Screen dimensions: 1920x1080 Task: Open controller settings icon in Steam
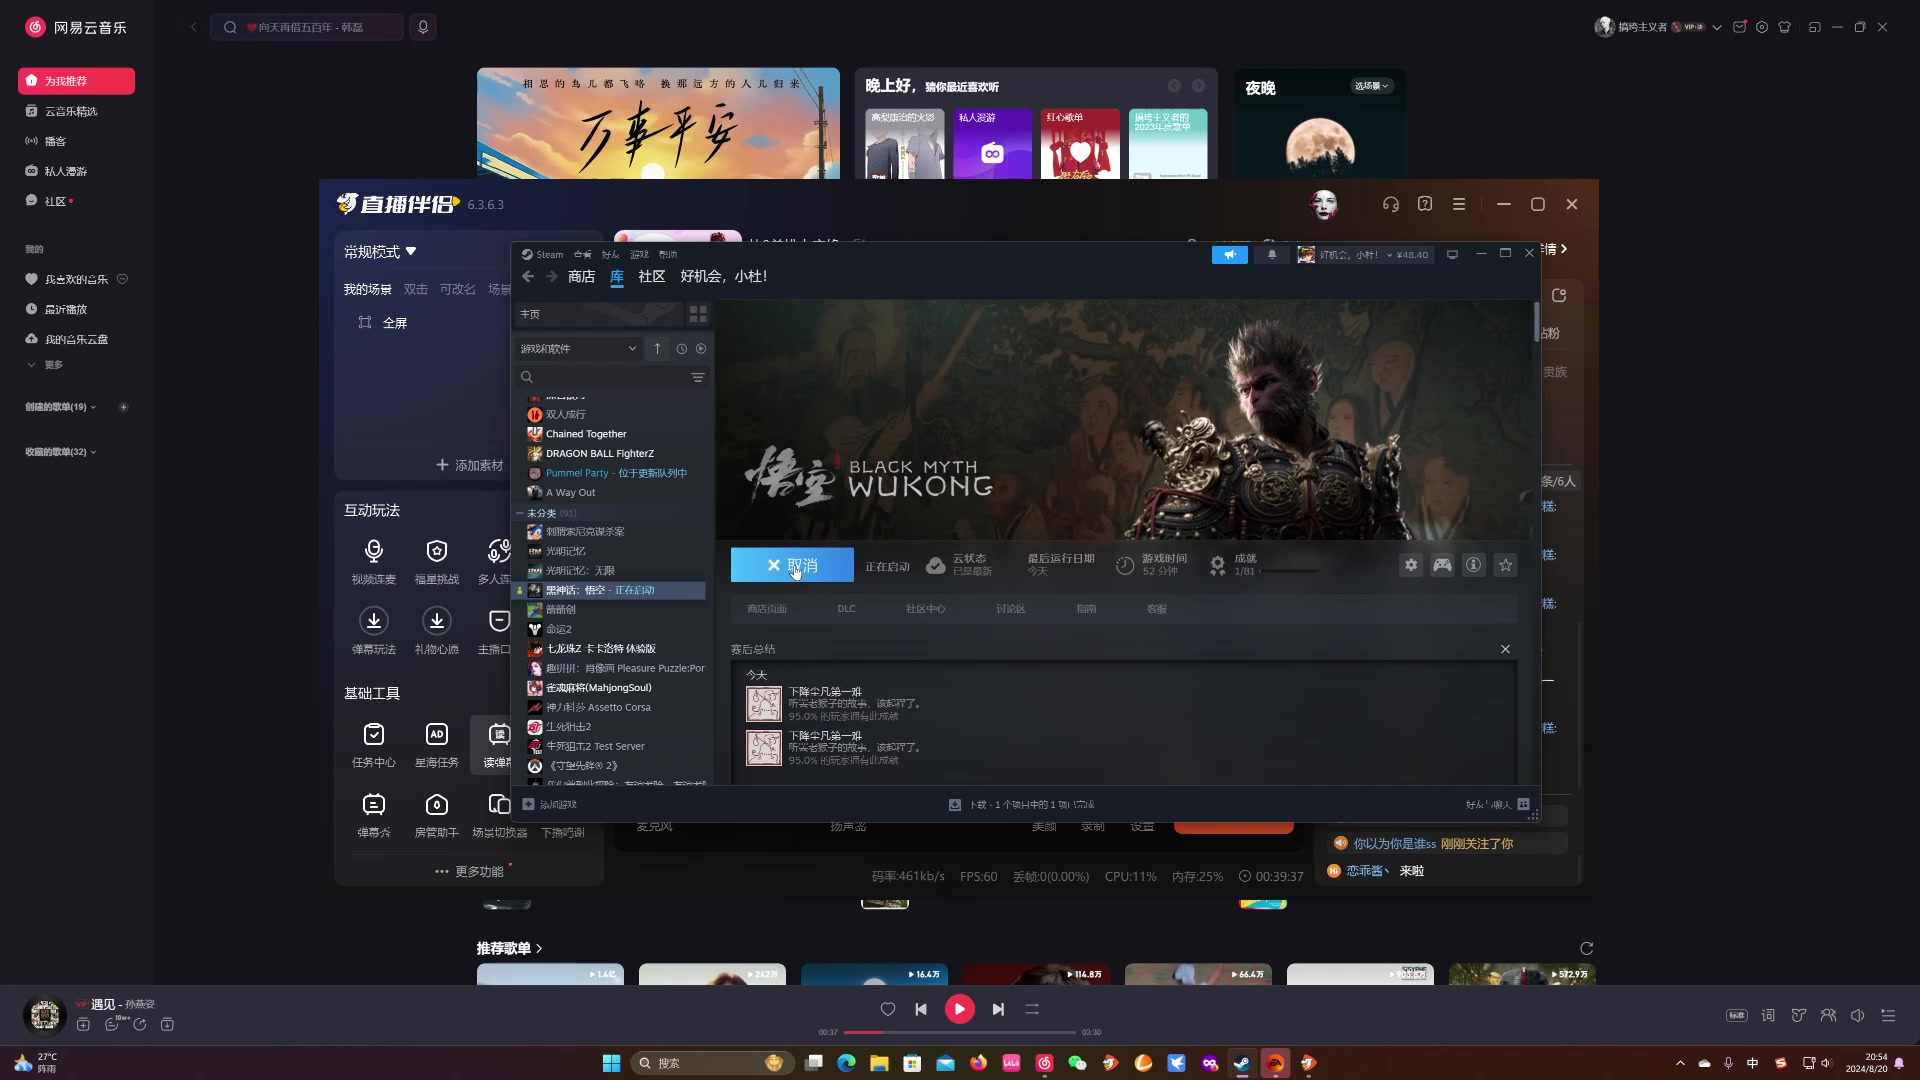(x=1442, y=565)
